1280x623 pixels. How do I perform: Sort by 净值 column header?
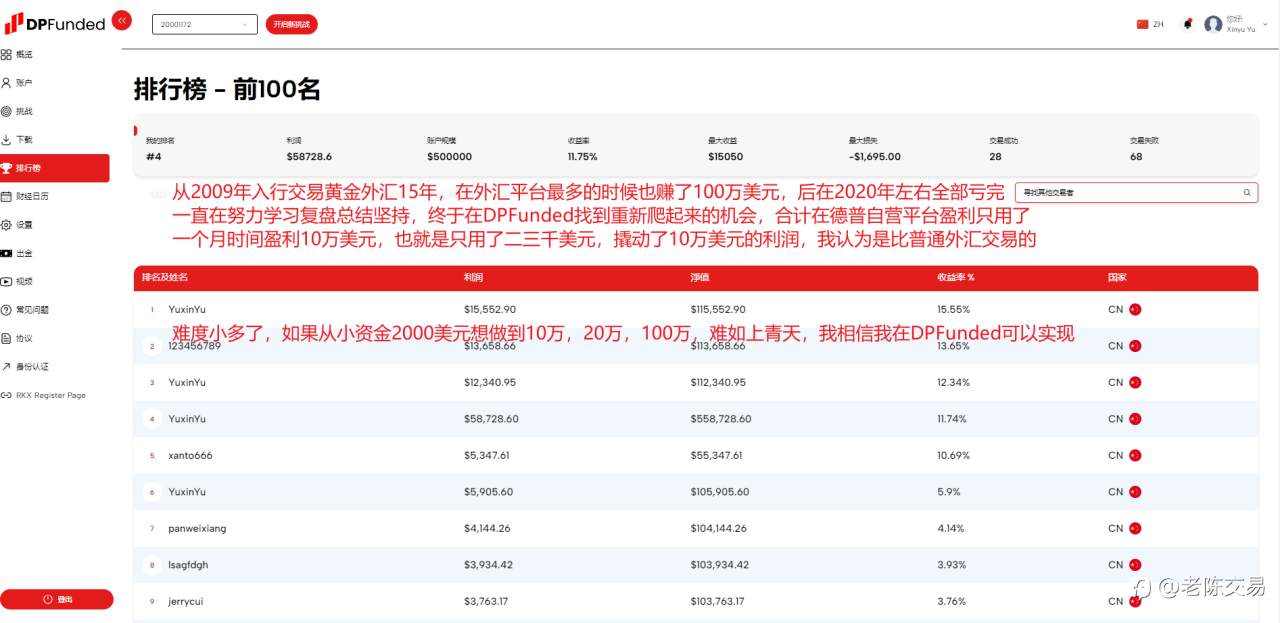tap(699, 277)
